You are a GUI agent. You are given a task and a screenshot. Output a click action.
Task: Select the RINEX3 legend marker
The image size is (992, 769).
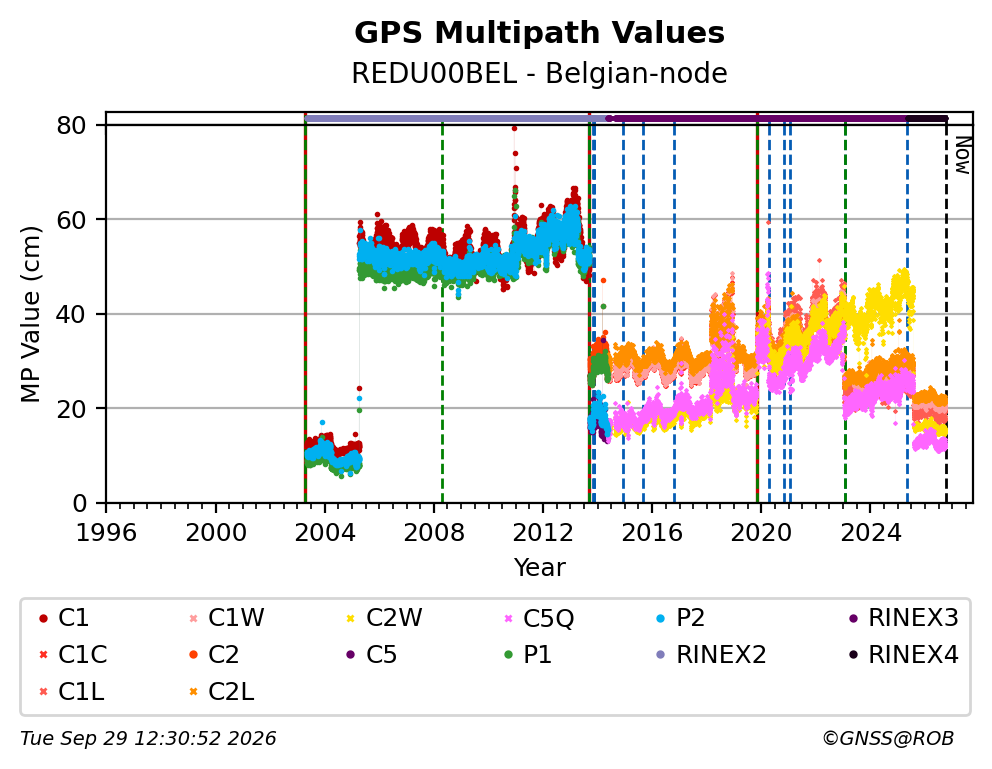point(853,618)
